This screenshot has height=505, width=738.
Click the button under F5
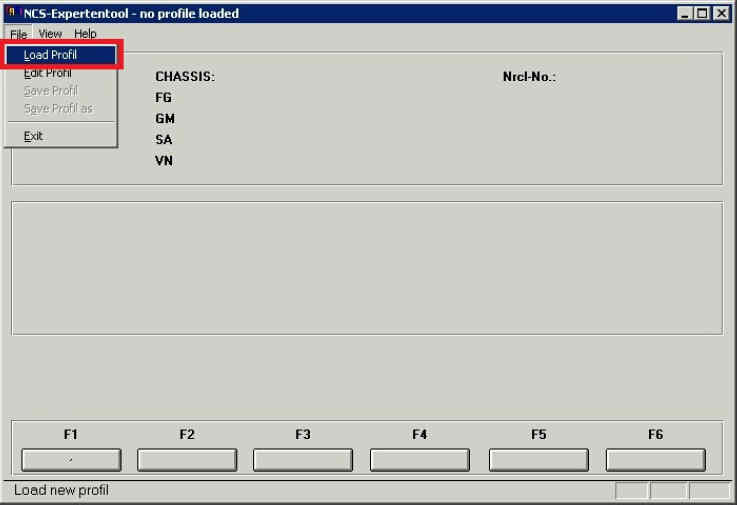click(x=538, y=460)
